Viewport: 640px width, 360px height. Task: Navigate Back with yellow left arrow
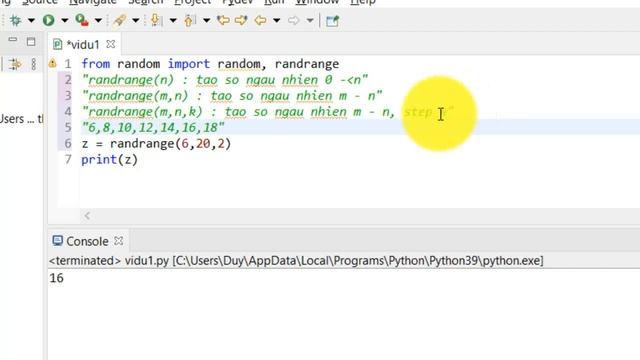260,20
